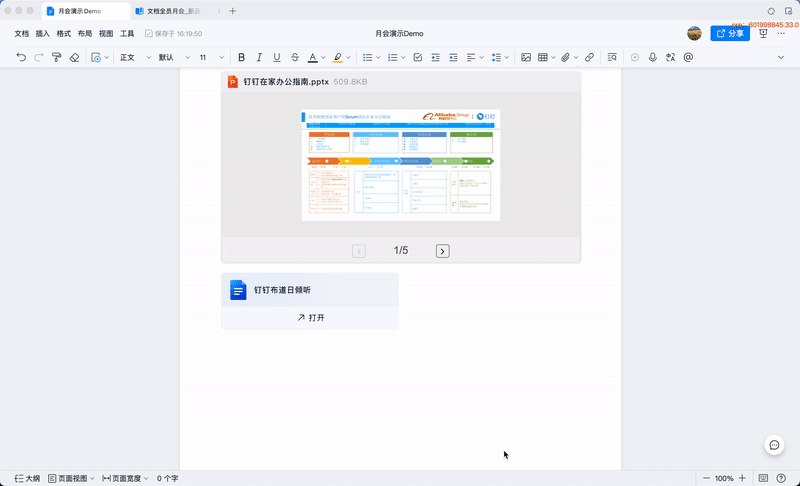
Task: Decrease the paragraph indent
Action: (435, 57)
